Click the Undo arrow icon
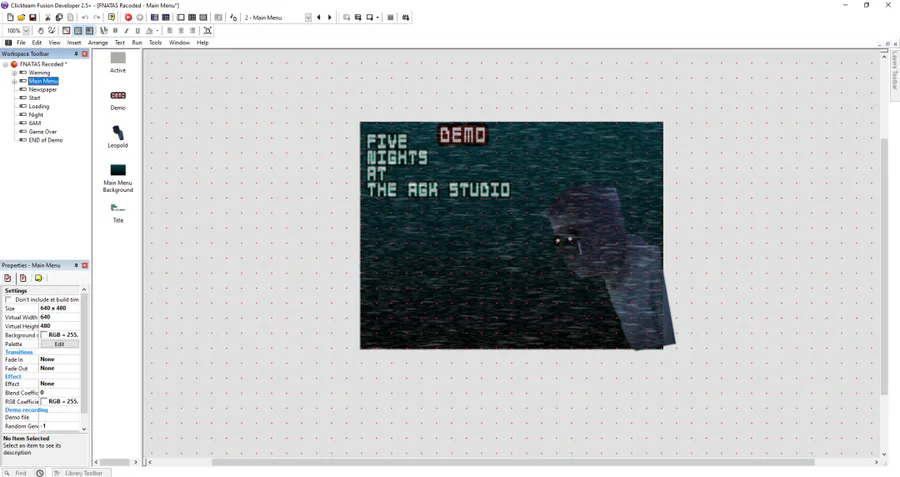The image size is (900, 477). coord(85,17)
